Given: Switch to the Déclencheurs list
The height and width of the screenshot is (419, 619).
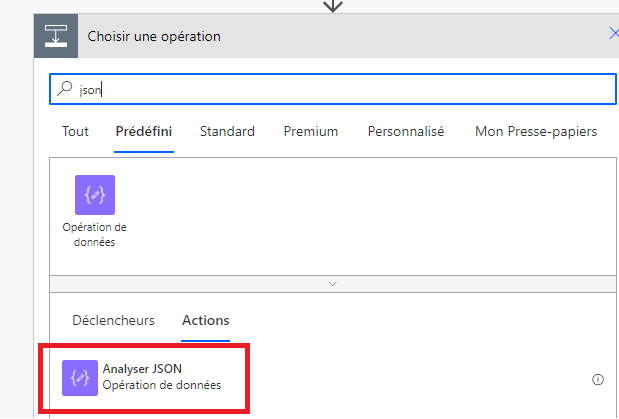Looking at the screenshot, I should (113, 320).
